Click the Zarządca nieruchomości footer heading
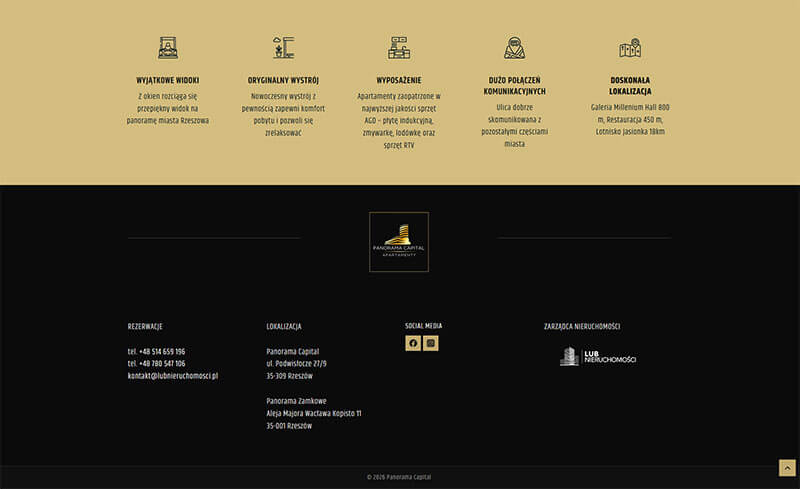The width and height of the screenshot is (800, 489). pyautogui.click(x=582, y=326)
